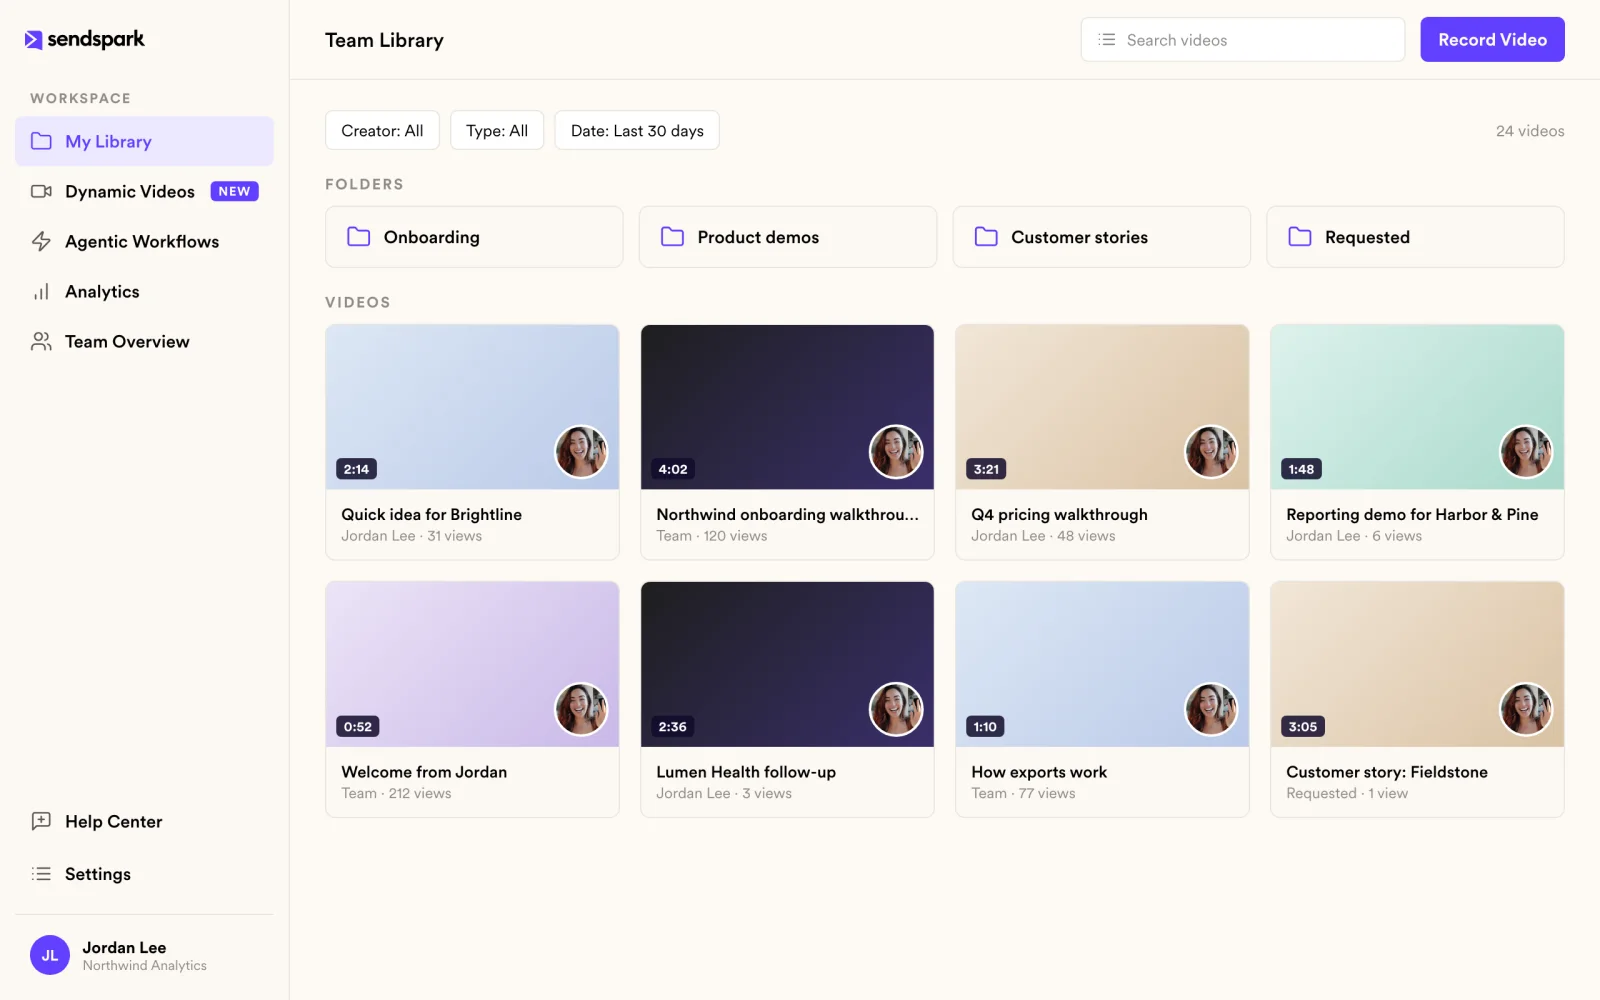The width and height of the screenshot is (1600, 1000).
Task: Click the Settings list icon
Action: pos(41,874)
